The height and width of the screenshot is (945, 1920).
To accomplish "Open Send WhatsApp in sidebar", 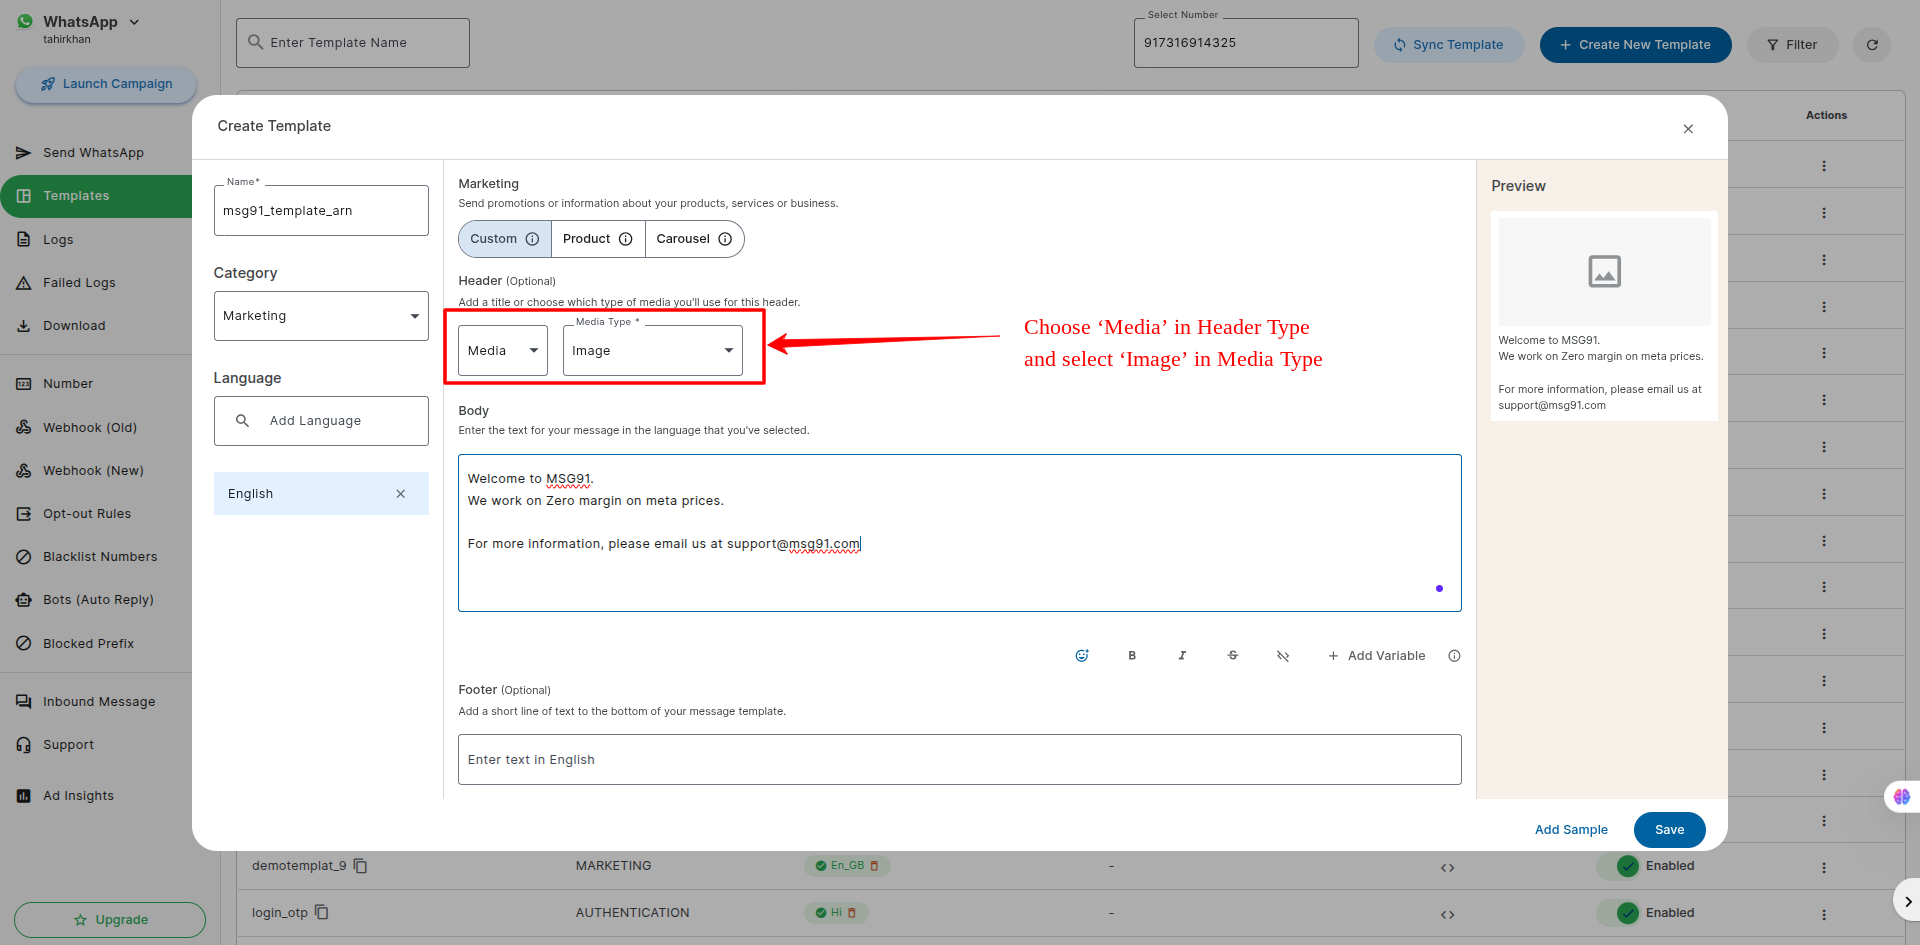I will click(x=93, y=153).
